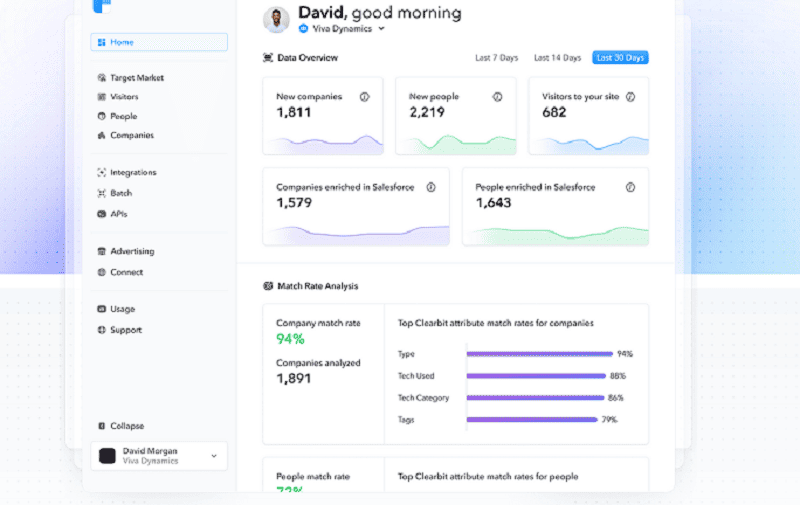Click the Integrations sidebar icon

point(102,172)
